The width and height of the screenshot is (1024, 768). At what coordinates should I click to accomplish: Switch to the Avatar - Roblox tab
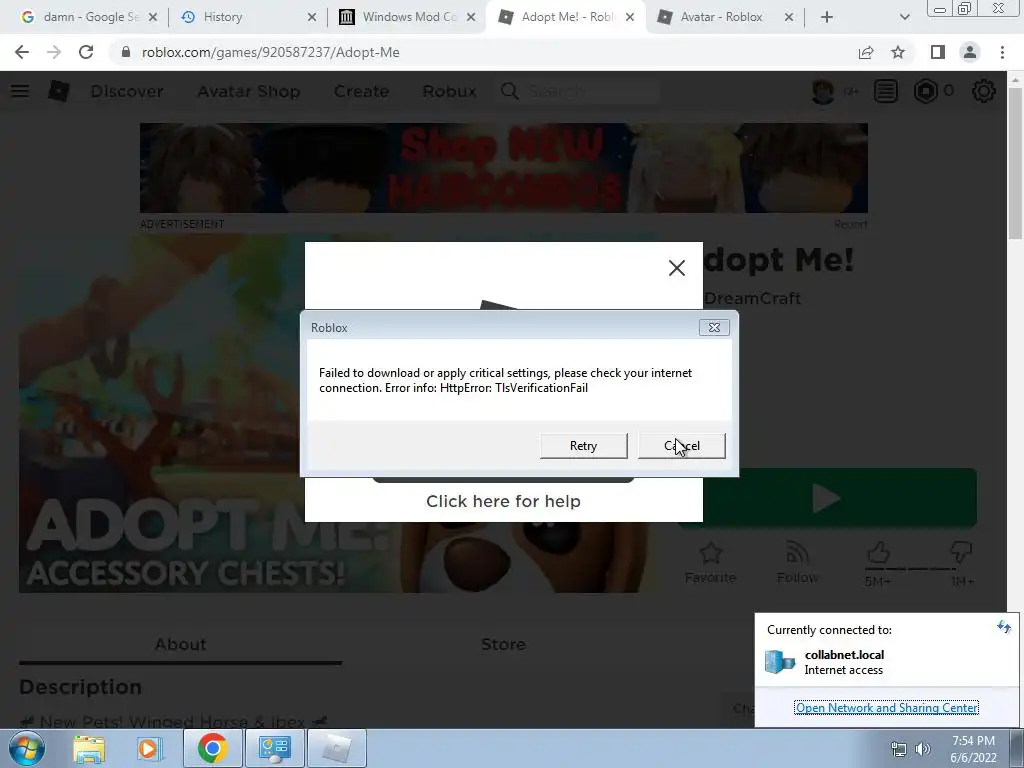[725, 17]
